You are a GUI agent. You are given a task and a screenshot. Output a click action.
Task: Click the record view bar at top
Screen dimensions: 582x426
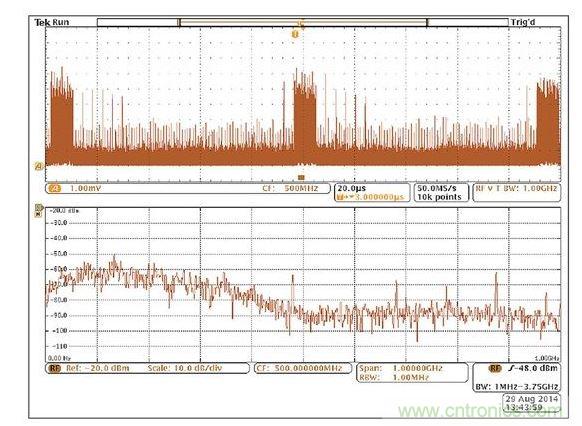303,23
